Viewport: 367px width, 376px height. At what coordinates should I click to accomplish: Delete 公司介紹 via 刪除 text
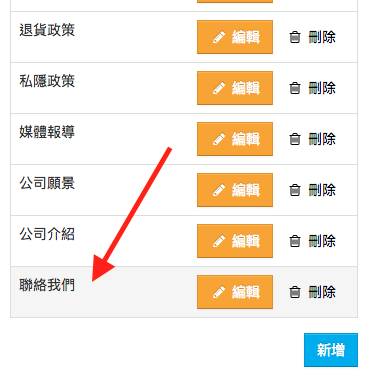(322, 241)
